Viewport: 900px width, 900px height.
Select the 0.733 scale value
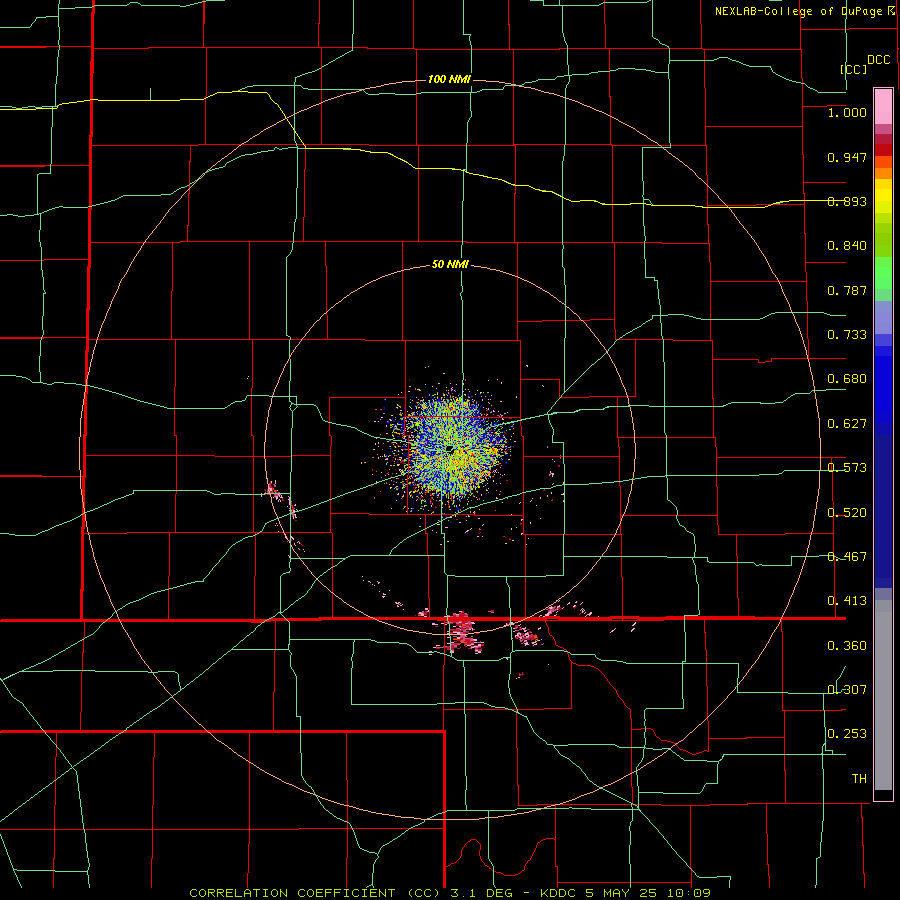tap(847, 335)
